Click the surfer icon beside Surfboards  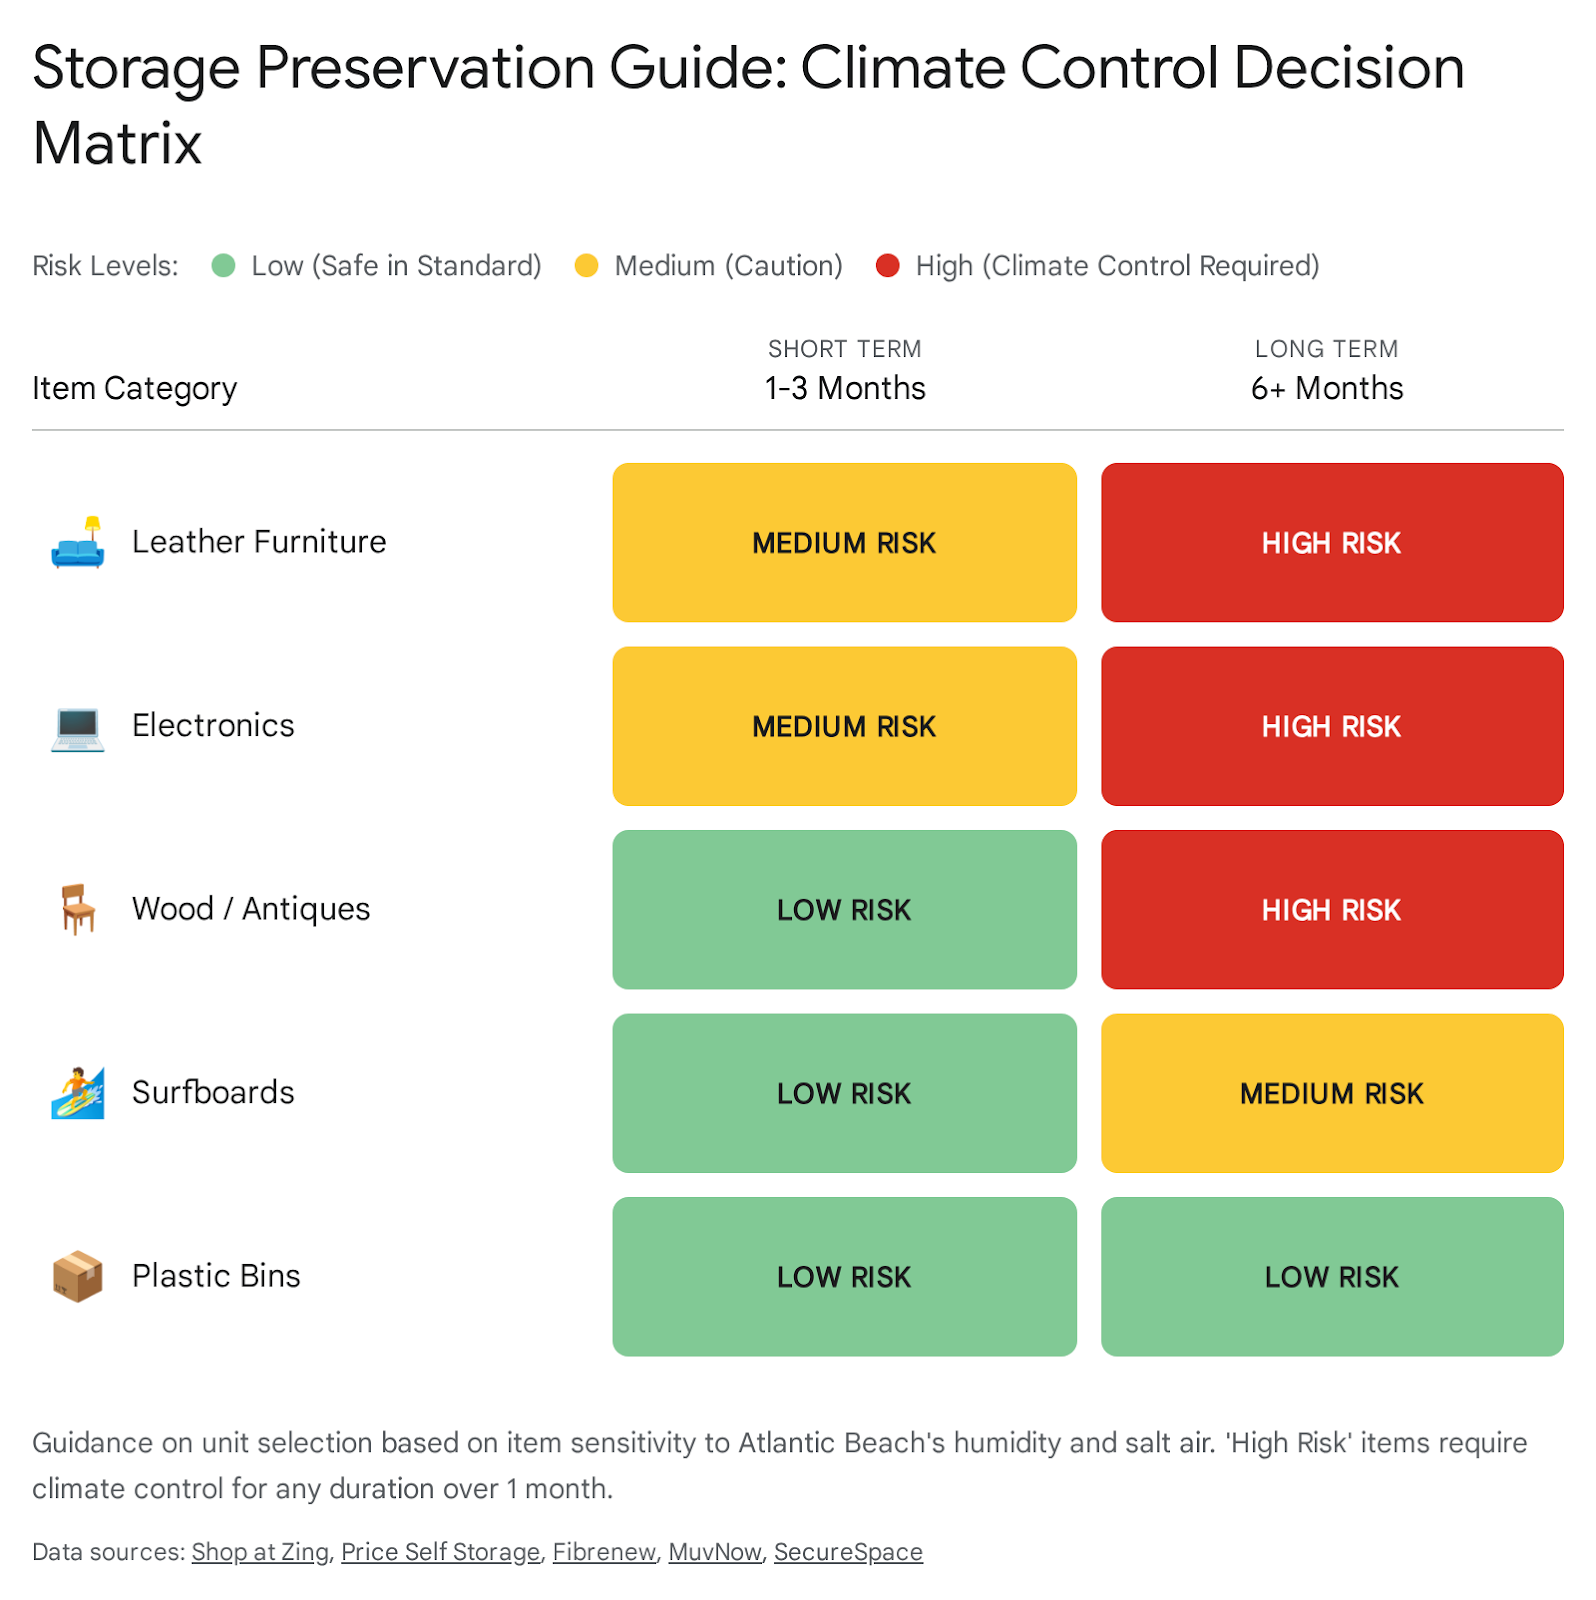(78, 1093)
